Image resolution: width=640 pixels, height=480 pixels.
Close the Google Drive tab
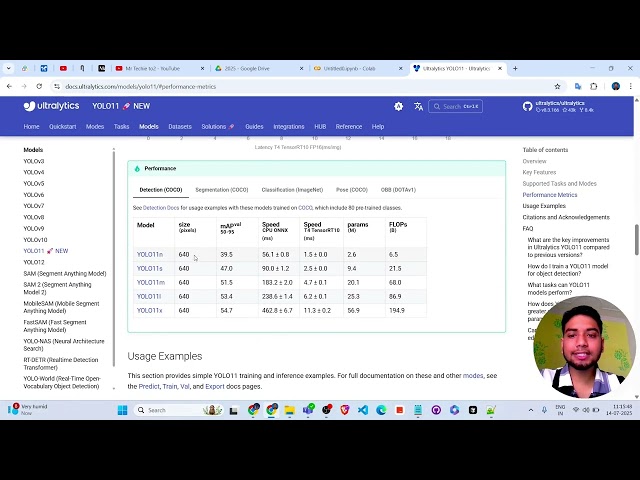click(x=302, y=69)
